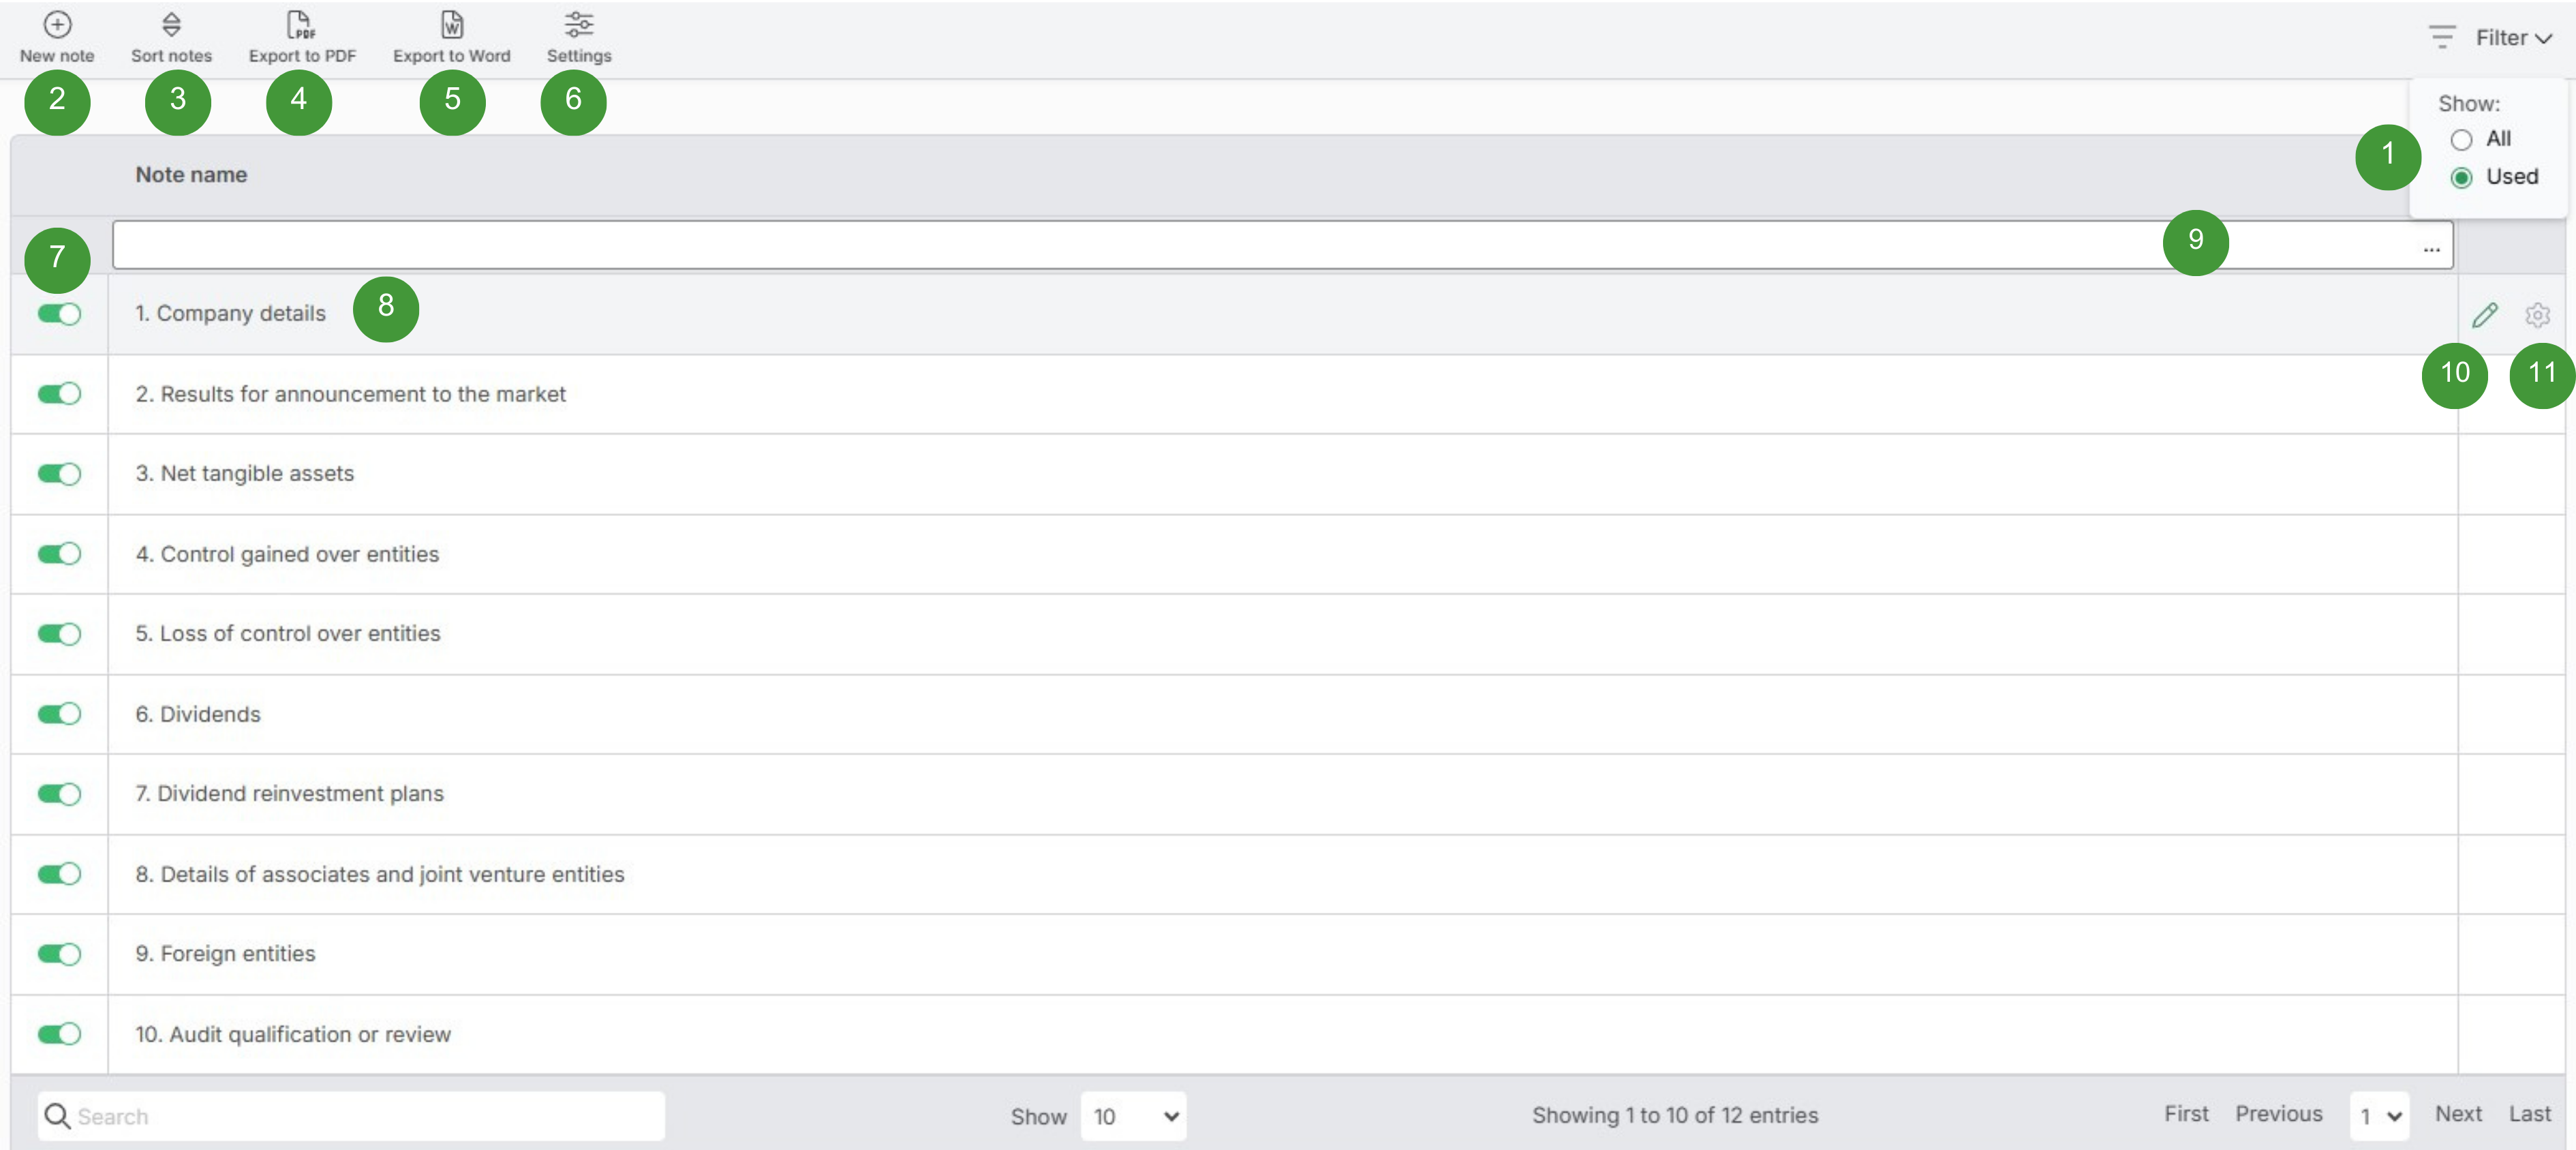Select the Used radio button
The width and height of the screenshot is (2576, 1150).
pyautogui.click(x=2461, y=178)
